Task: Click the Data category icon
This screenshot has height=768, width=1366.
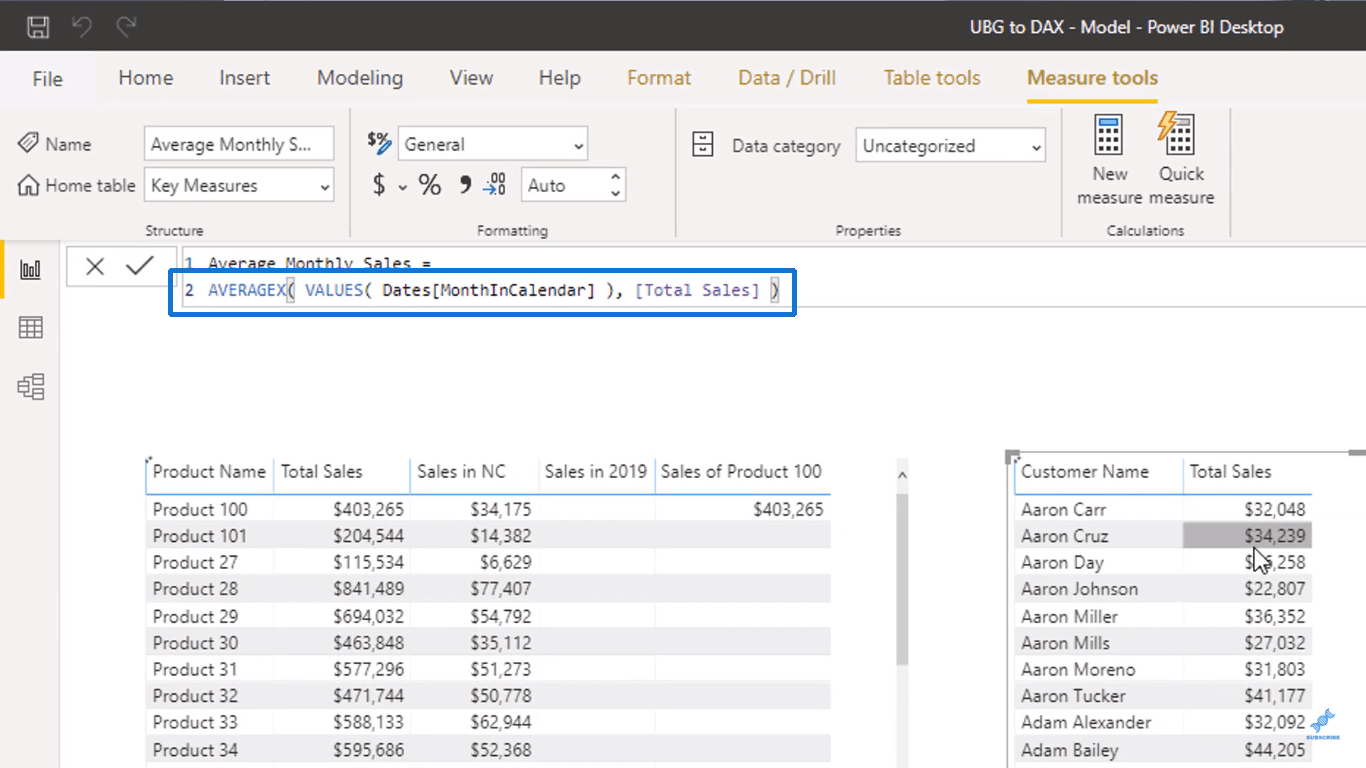Action: coord(704,145)
